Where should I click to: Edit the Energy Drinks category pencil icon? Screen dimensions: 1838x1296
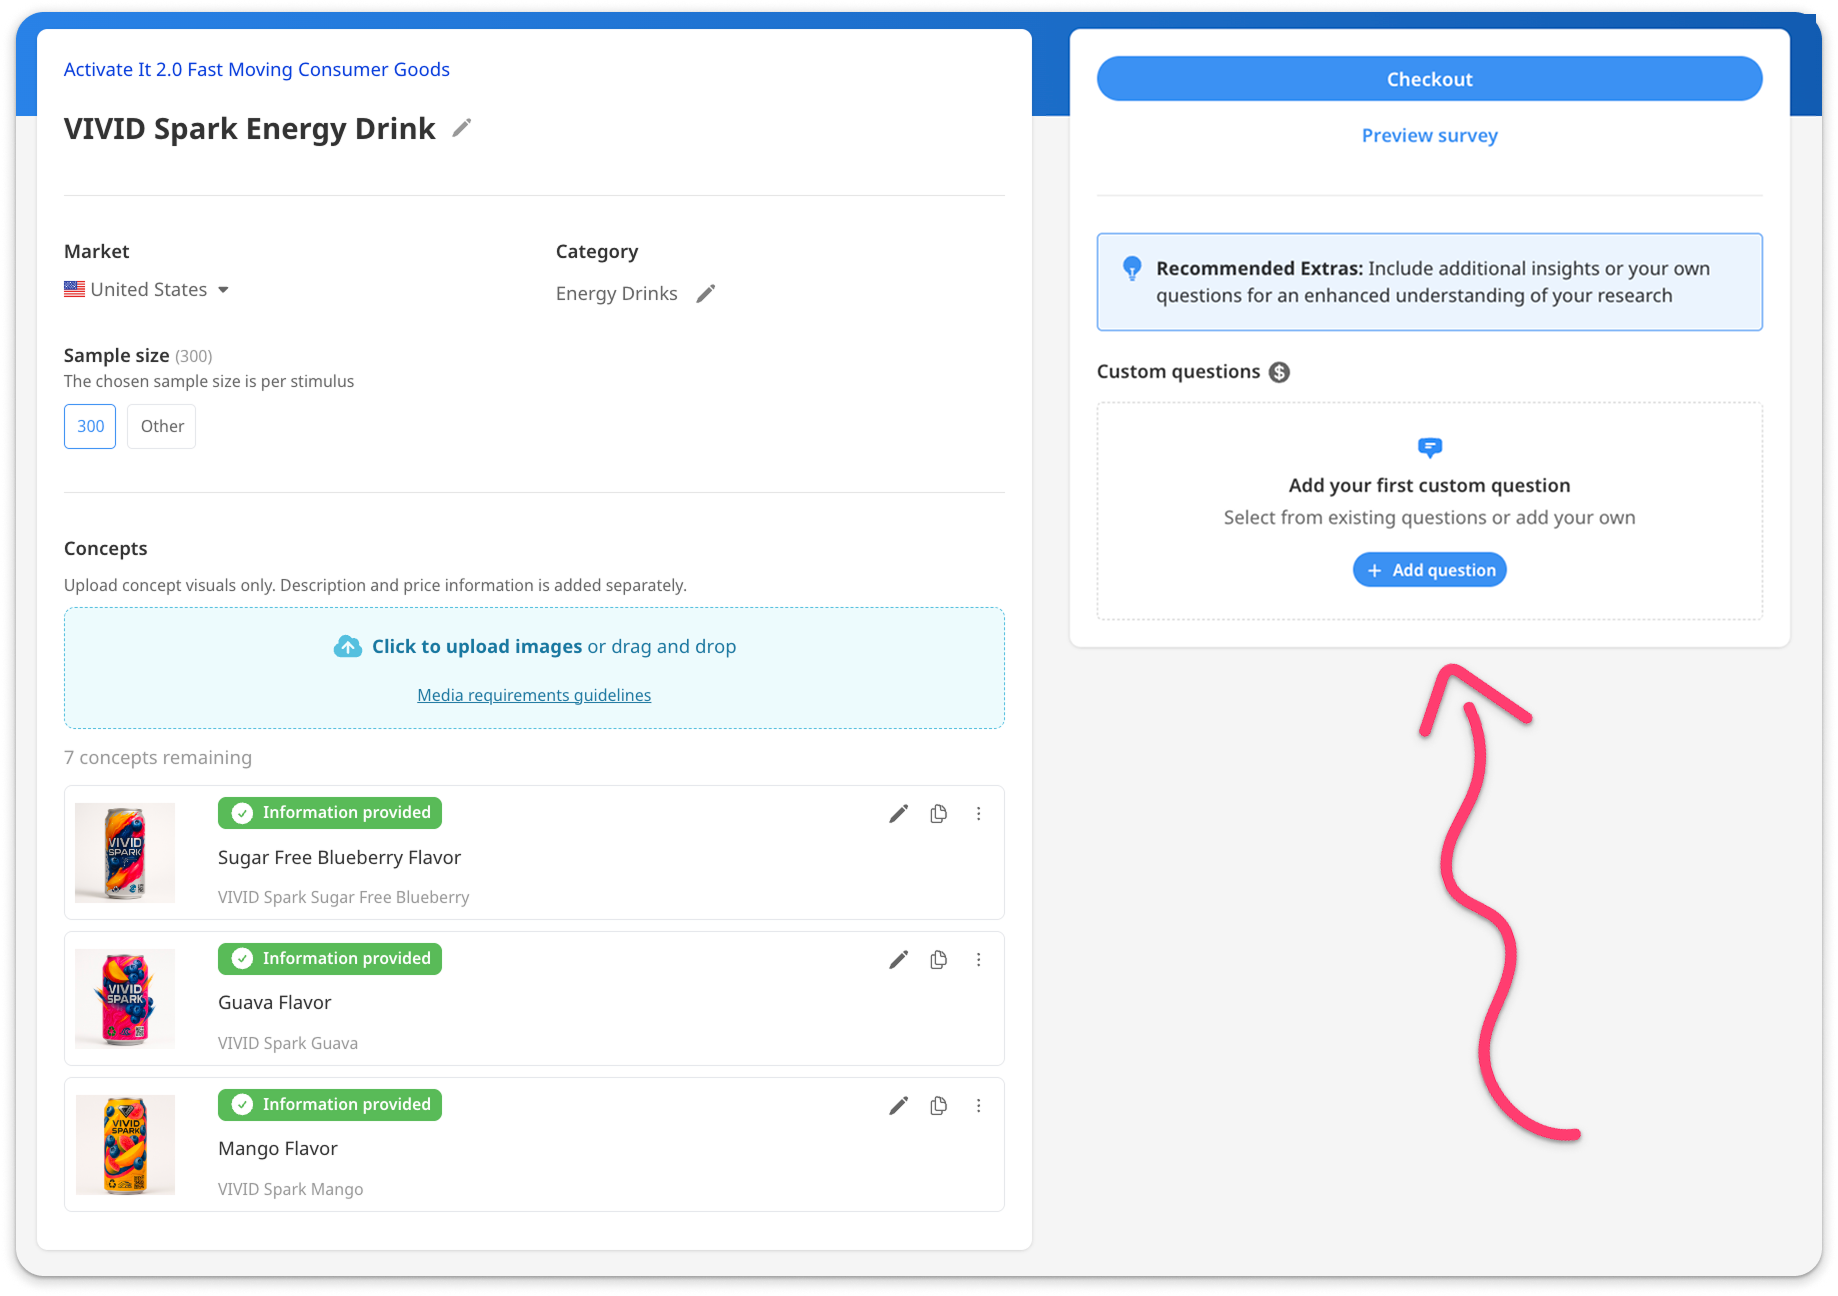tap(706, 293)
